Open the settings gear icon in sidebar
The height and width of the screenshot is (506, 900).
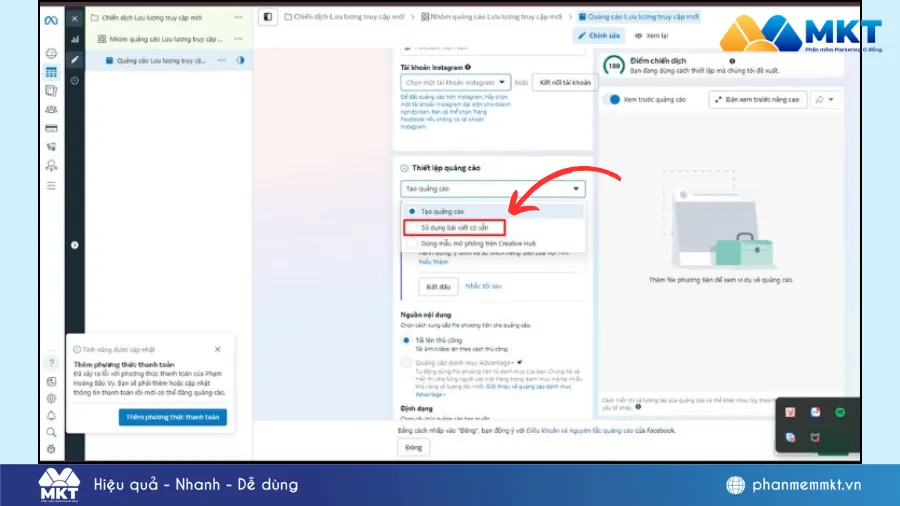51,398
